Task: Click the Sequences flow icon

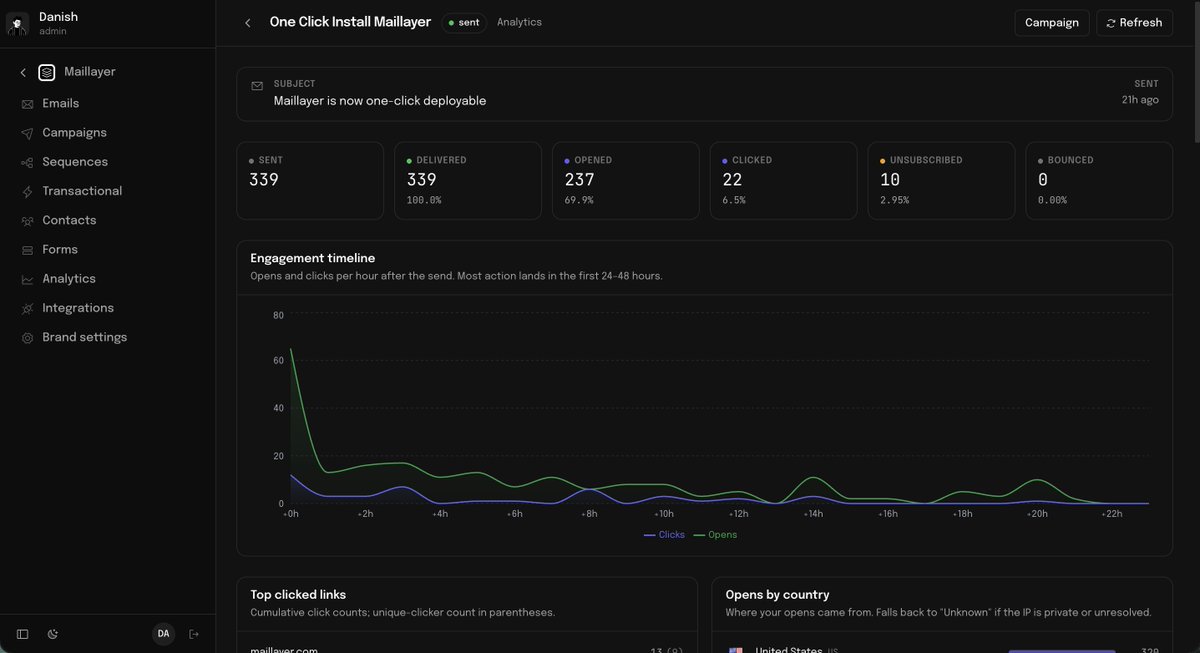Action: pyautogui.click(x=27, y=162)
